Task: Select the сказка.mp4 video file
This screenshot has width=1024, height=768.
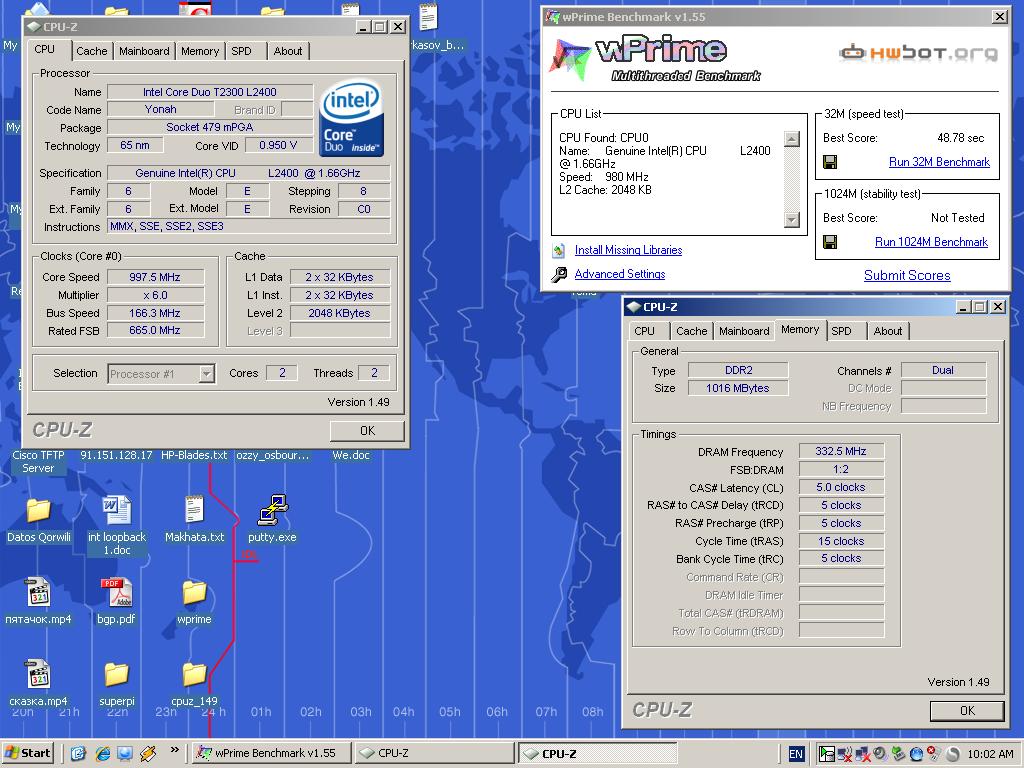Action: click(x=39, y=674)
